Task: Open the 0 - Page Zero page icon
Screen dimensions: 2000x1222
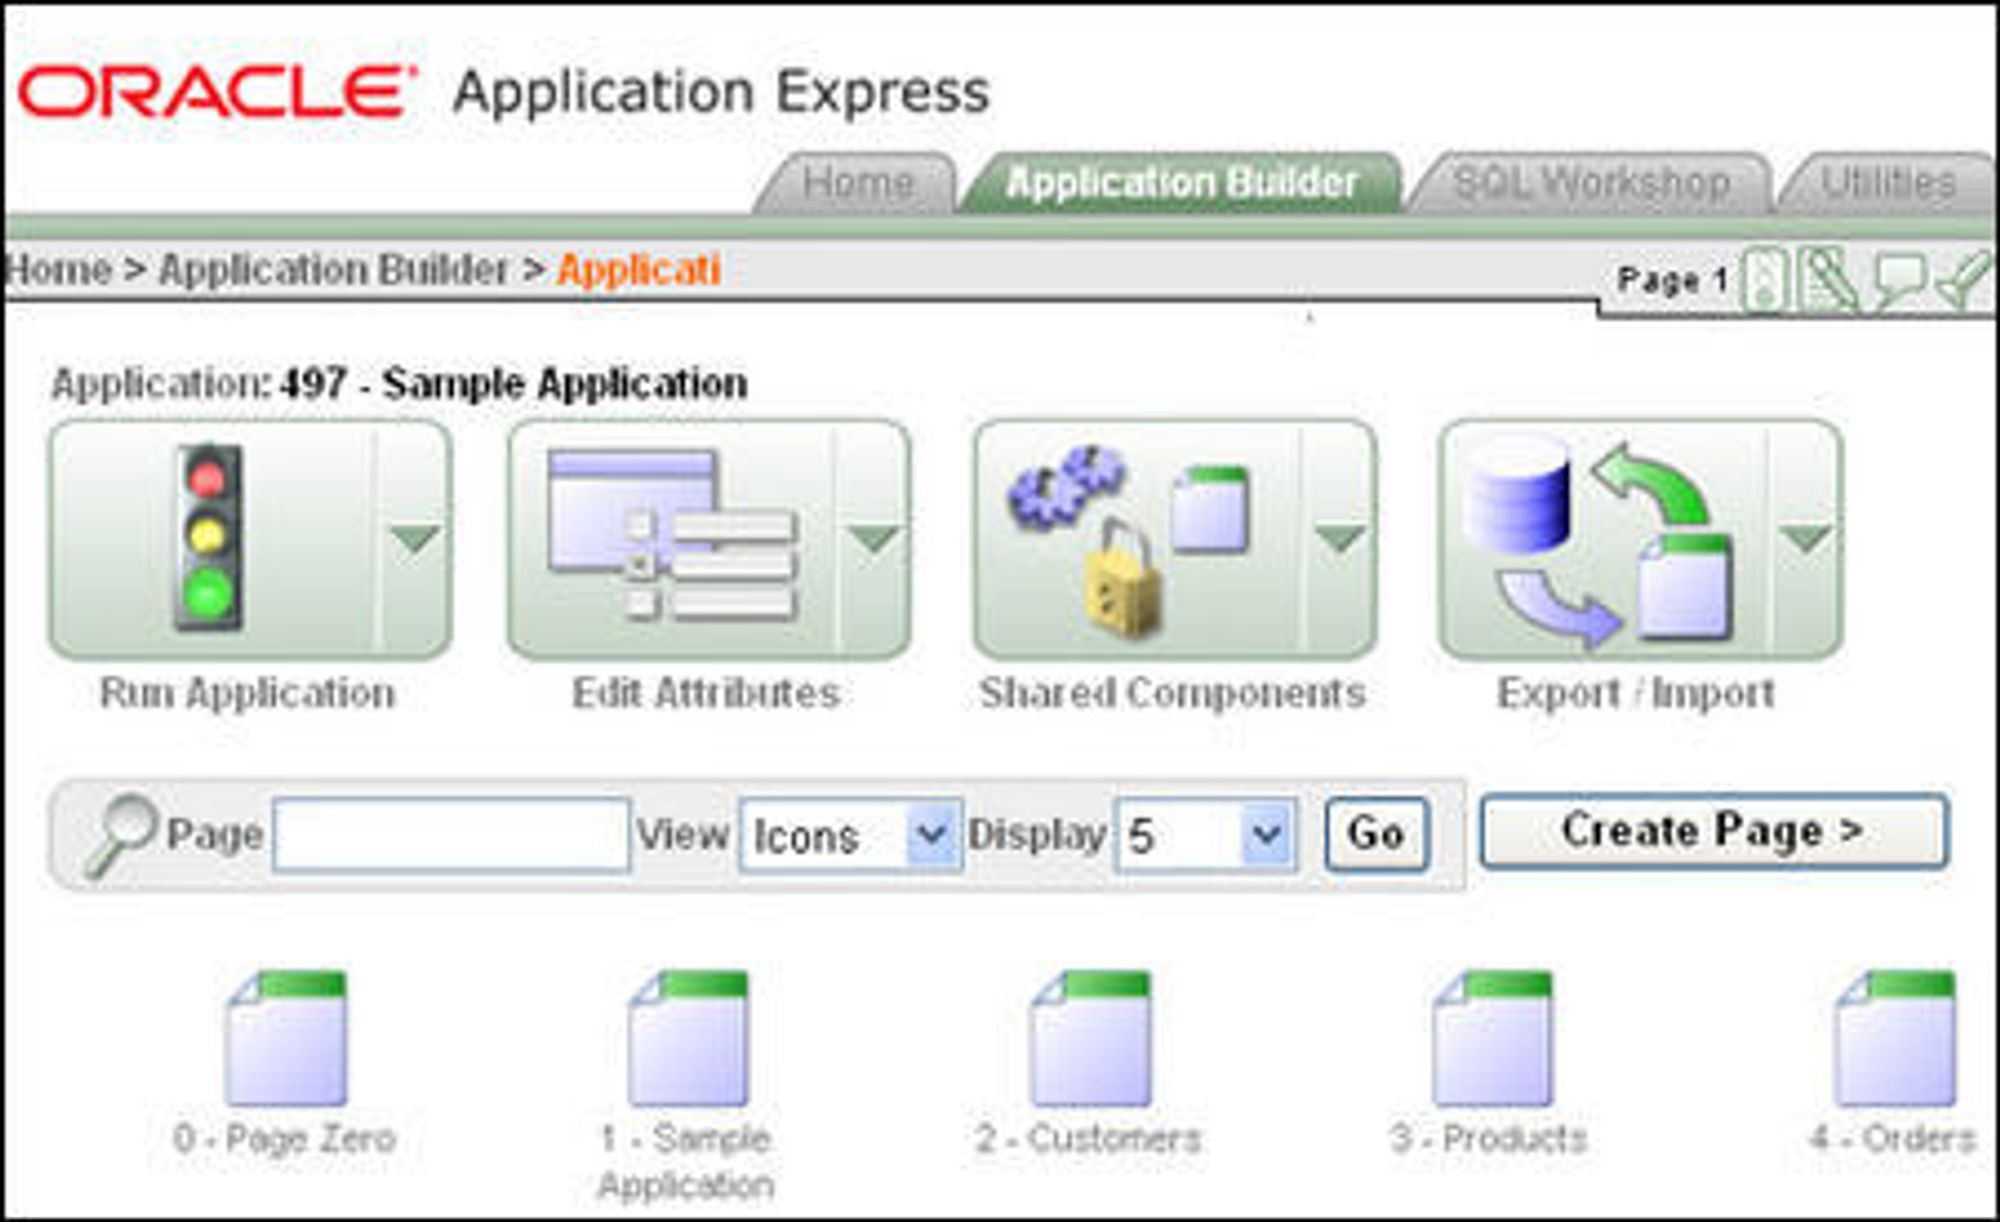Action: coord(286,1038)
